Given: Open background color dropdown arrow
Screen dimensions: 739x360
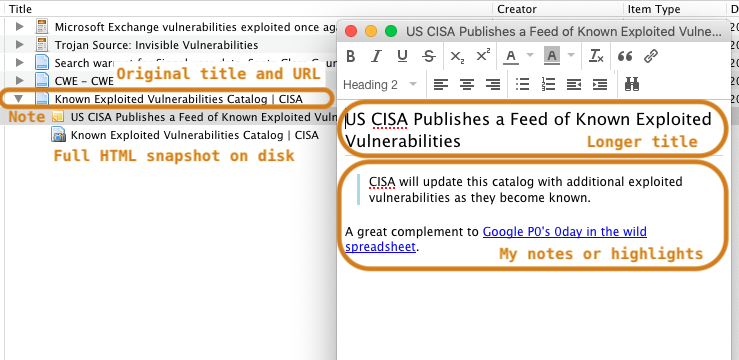Looking at the screenshot, I should tap(571, 56).
